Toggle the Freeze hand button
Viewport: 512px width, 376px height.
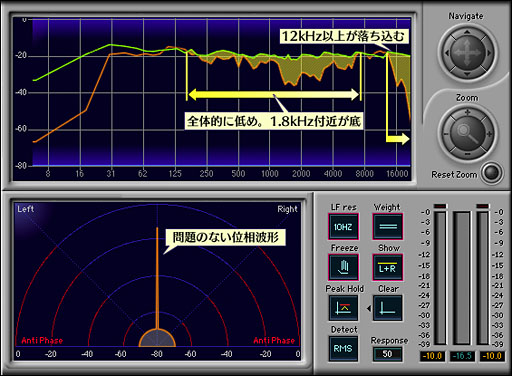(343, 267)
